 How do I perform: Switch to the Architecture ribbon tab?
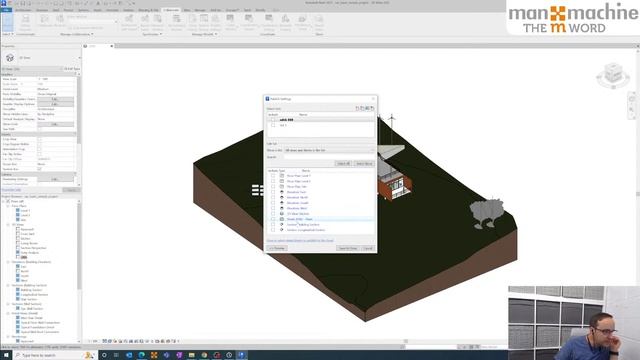tap(23, 10)
